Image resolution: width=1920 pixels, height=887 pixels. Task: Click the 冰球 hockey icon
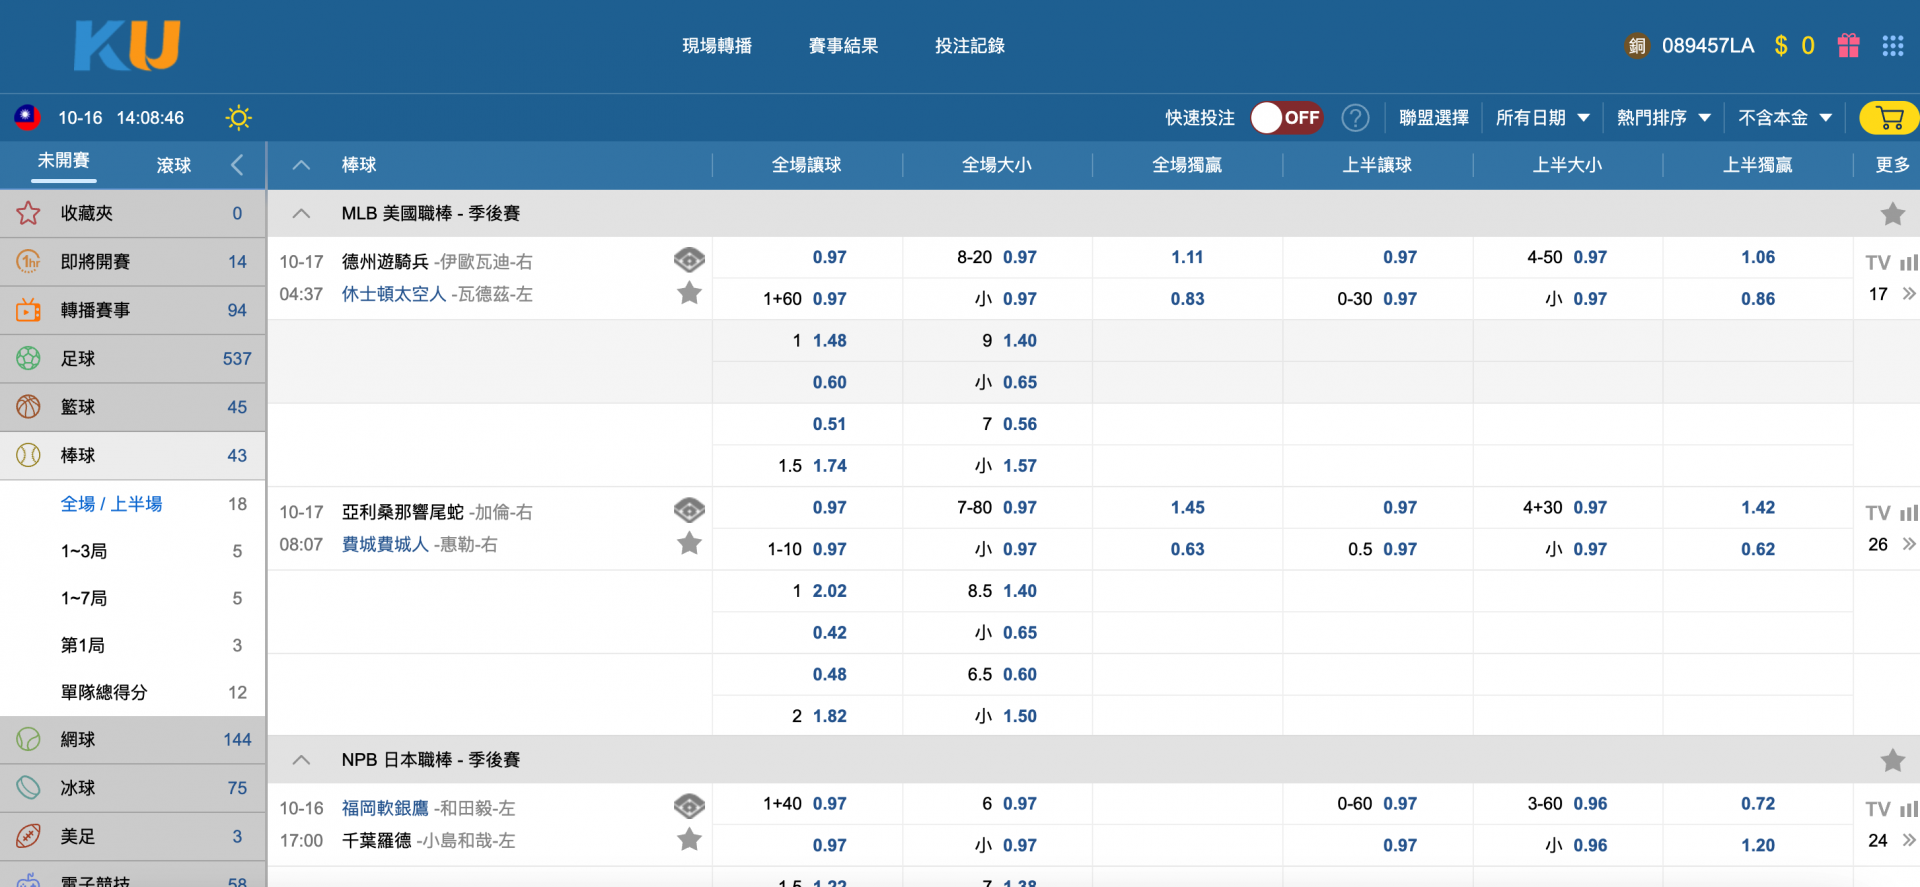point(28,788)
